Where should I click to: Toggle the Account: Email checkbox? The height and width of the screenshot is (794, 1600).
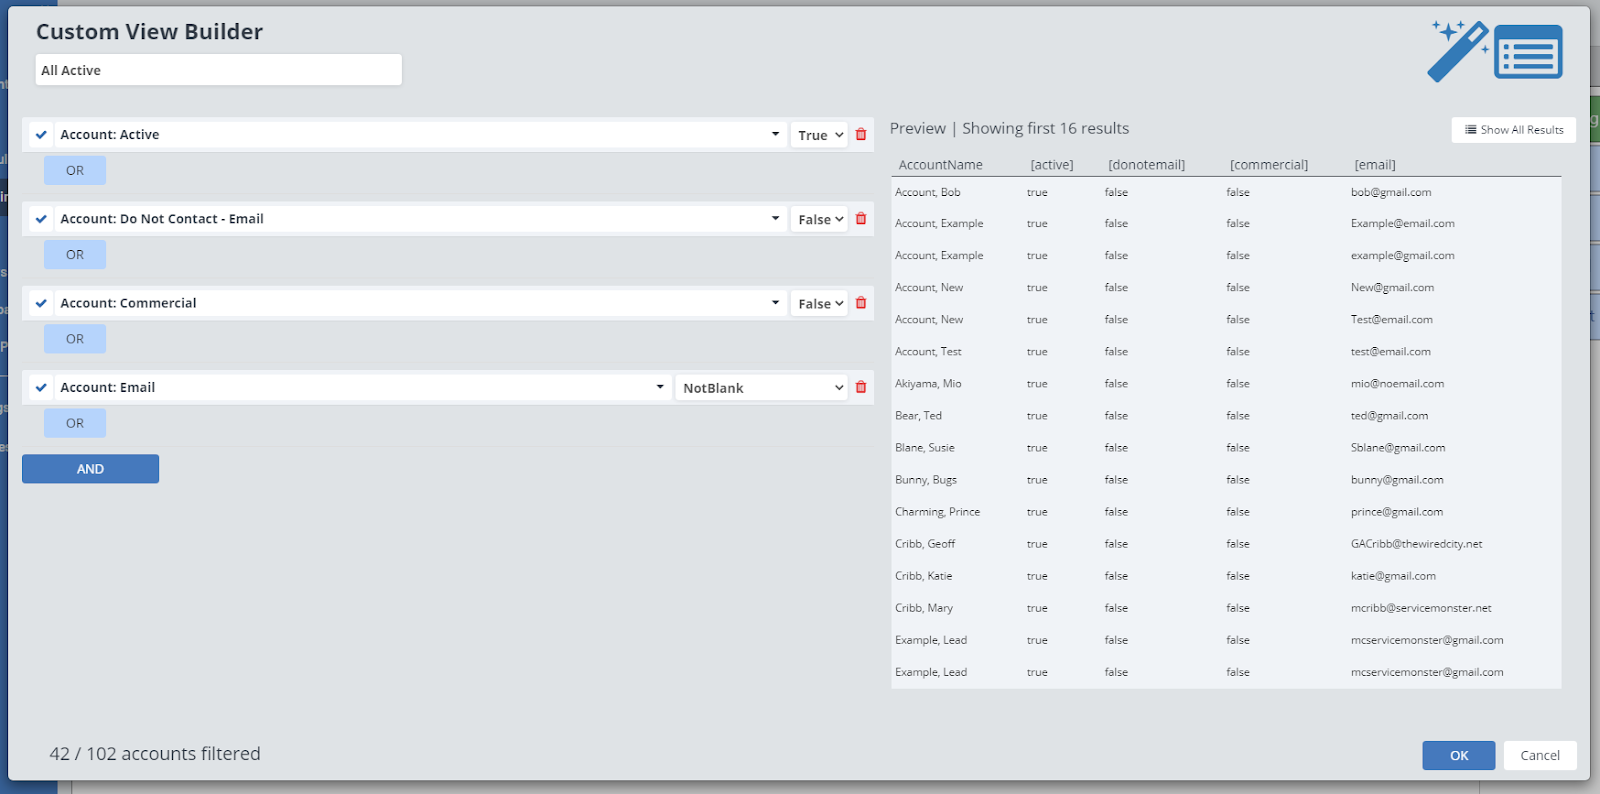(41, 387)
